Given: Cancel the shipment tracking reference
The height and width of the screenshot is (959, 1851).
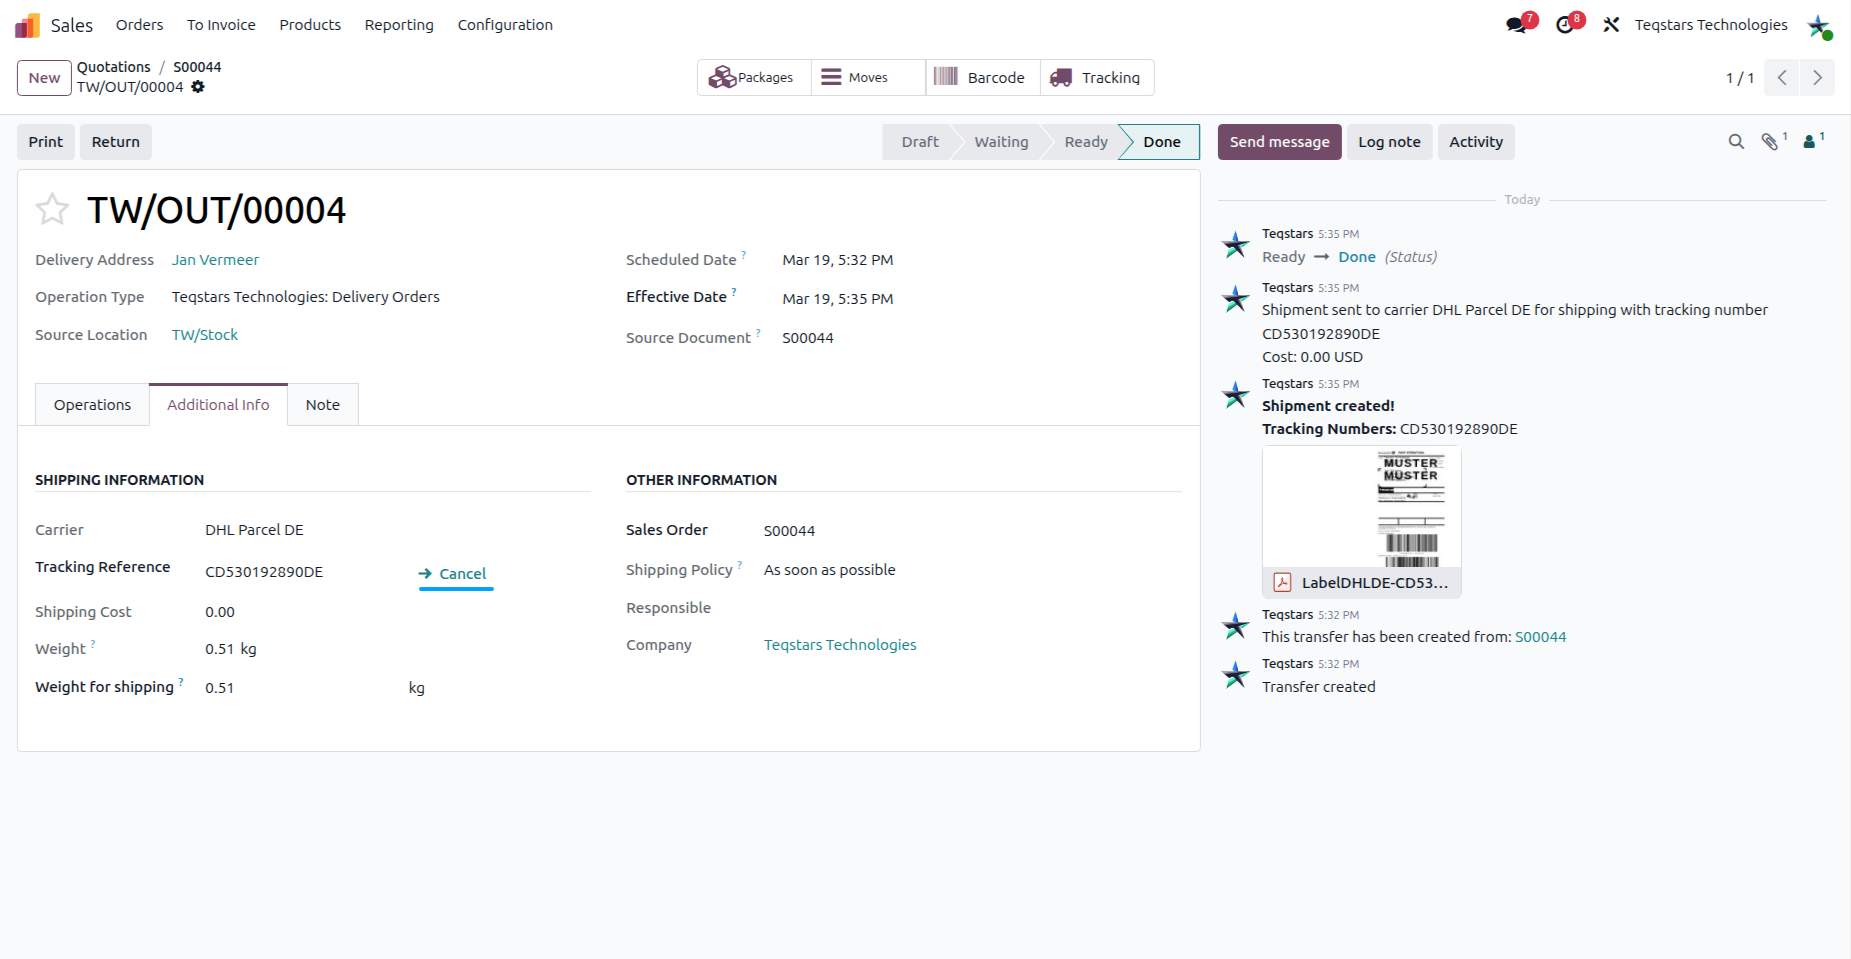Looking at the screenshot, I should tap(453, 574).
